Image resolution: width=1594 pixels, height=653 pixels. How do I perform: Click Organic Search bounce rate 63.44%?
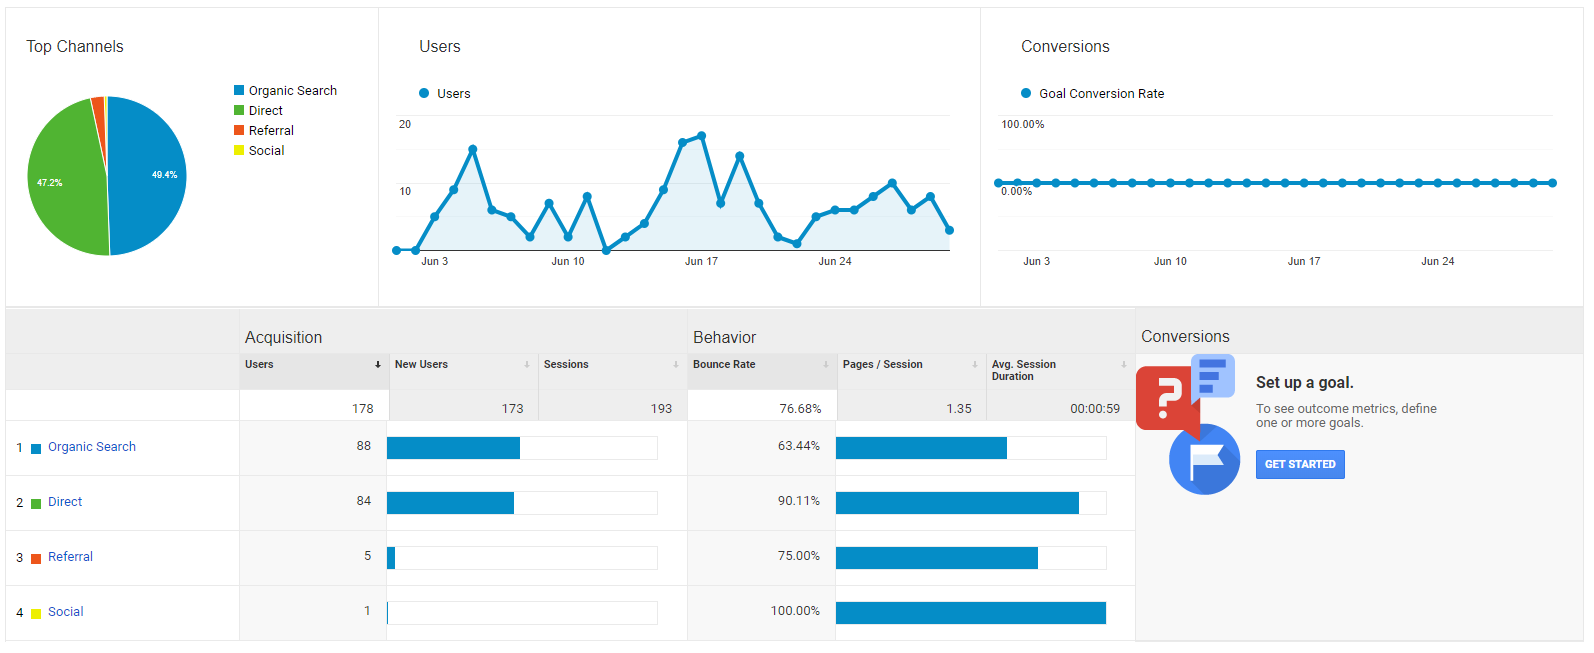pyautogui.click(x=799, y=446)
